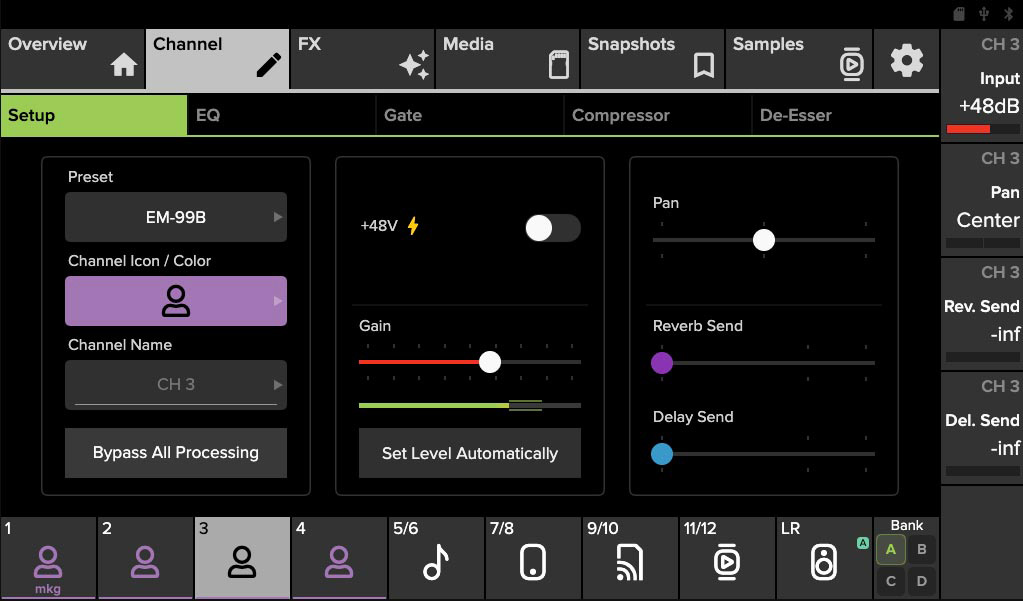The image size is (1023, 601).
Task: Switch to Bank C
Action: pos(890,580)
